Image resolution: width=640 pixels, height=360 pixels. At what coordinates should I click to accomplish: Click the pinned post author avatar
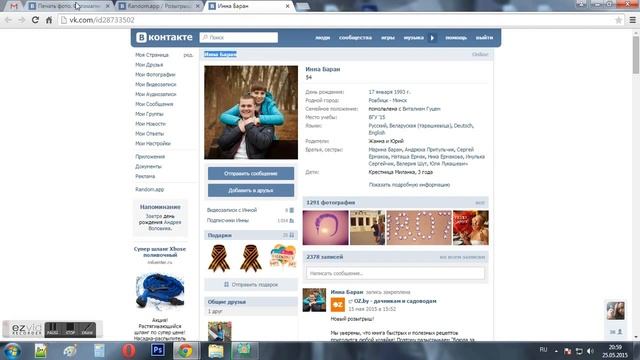pos(314,300)
